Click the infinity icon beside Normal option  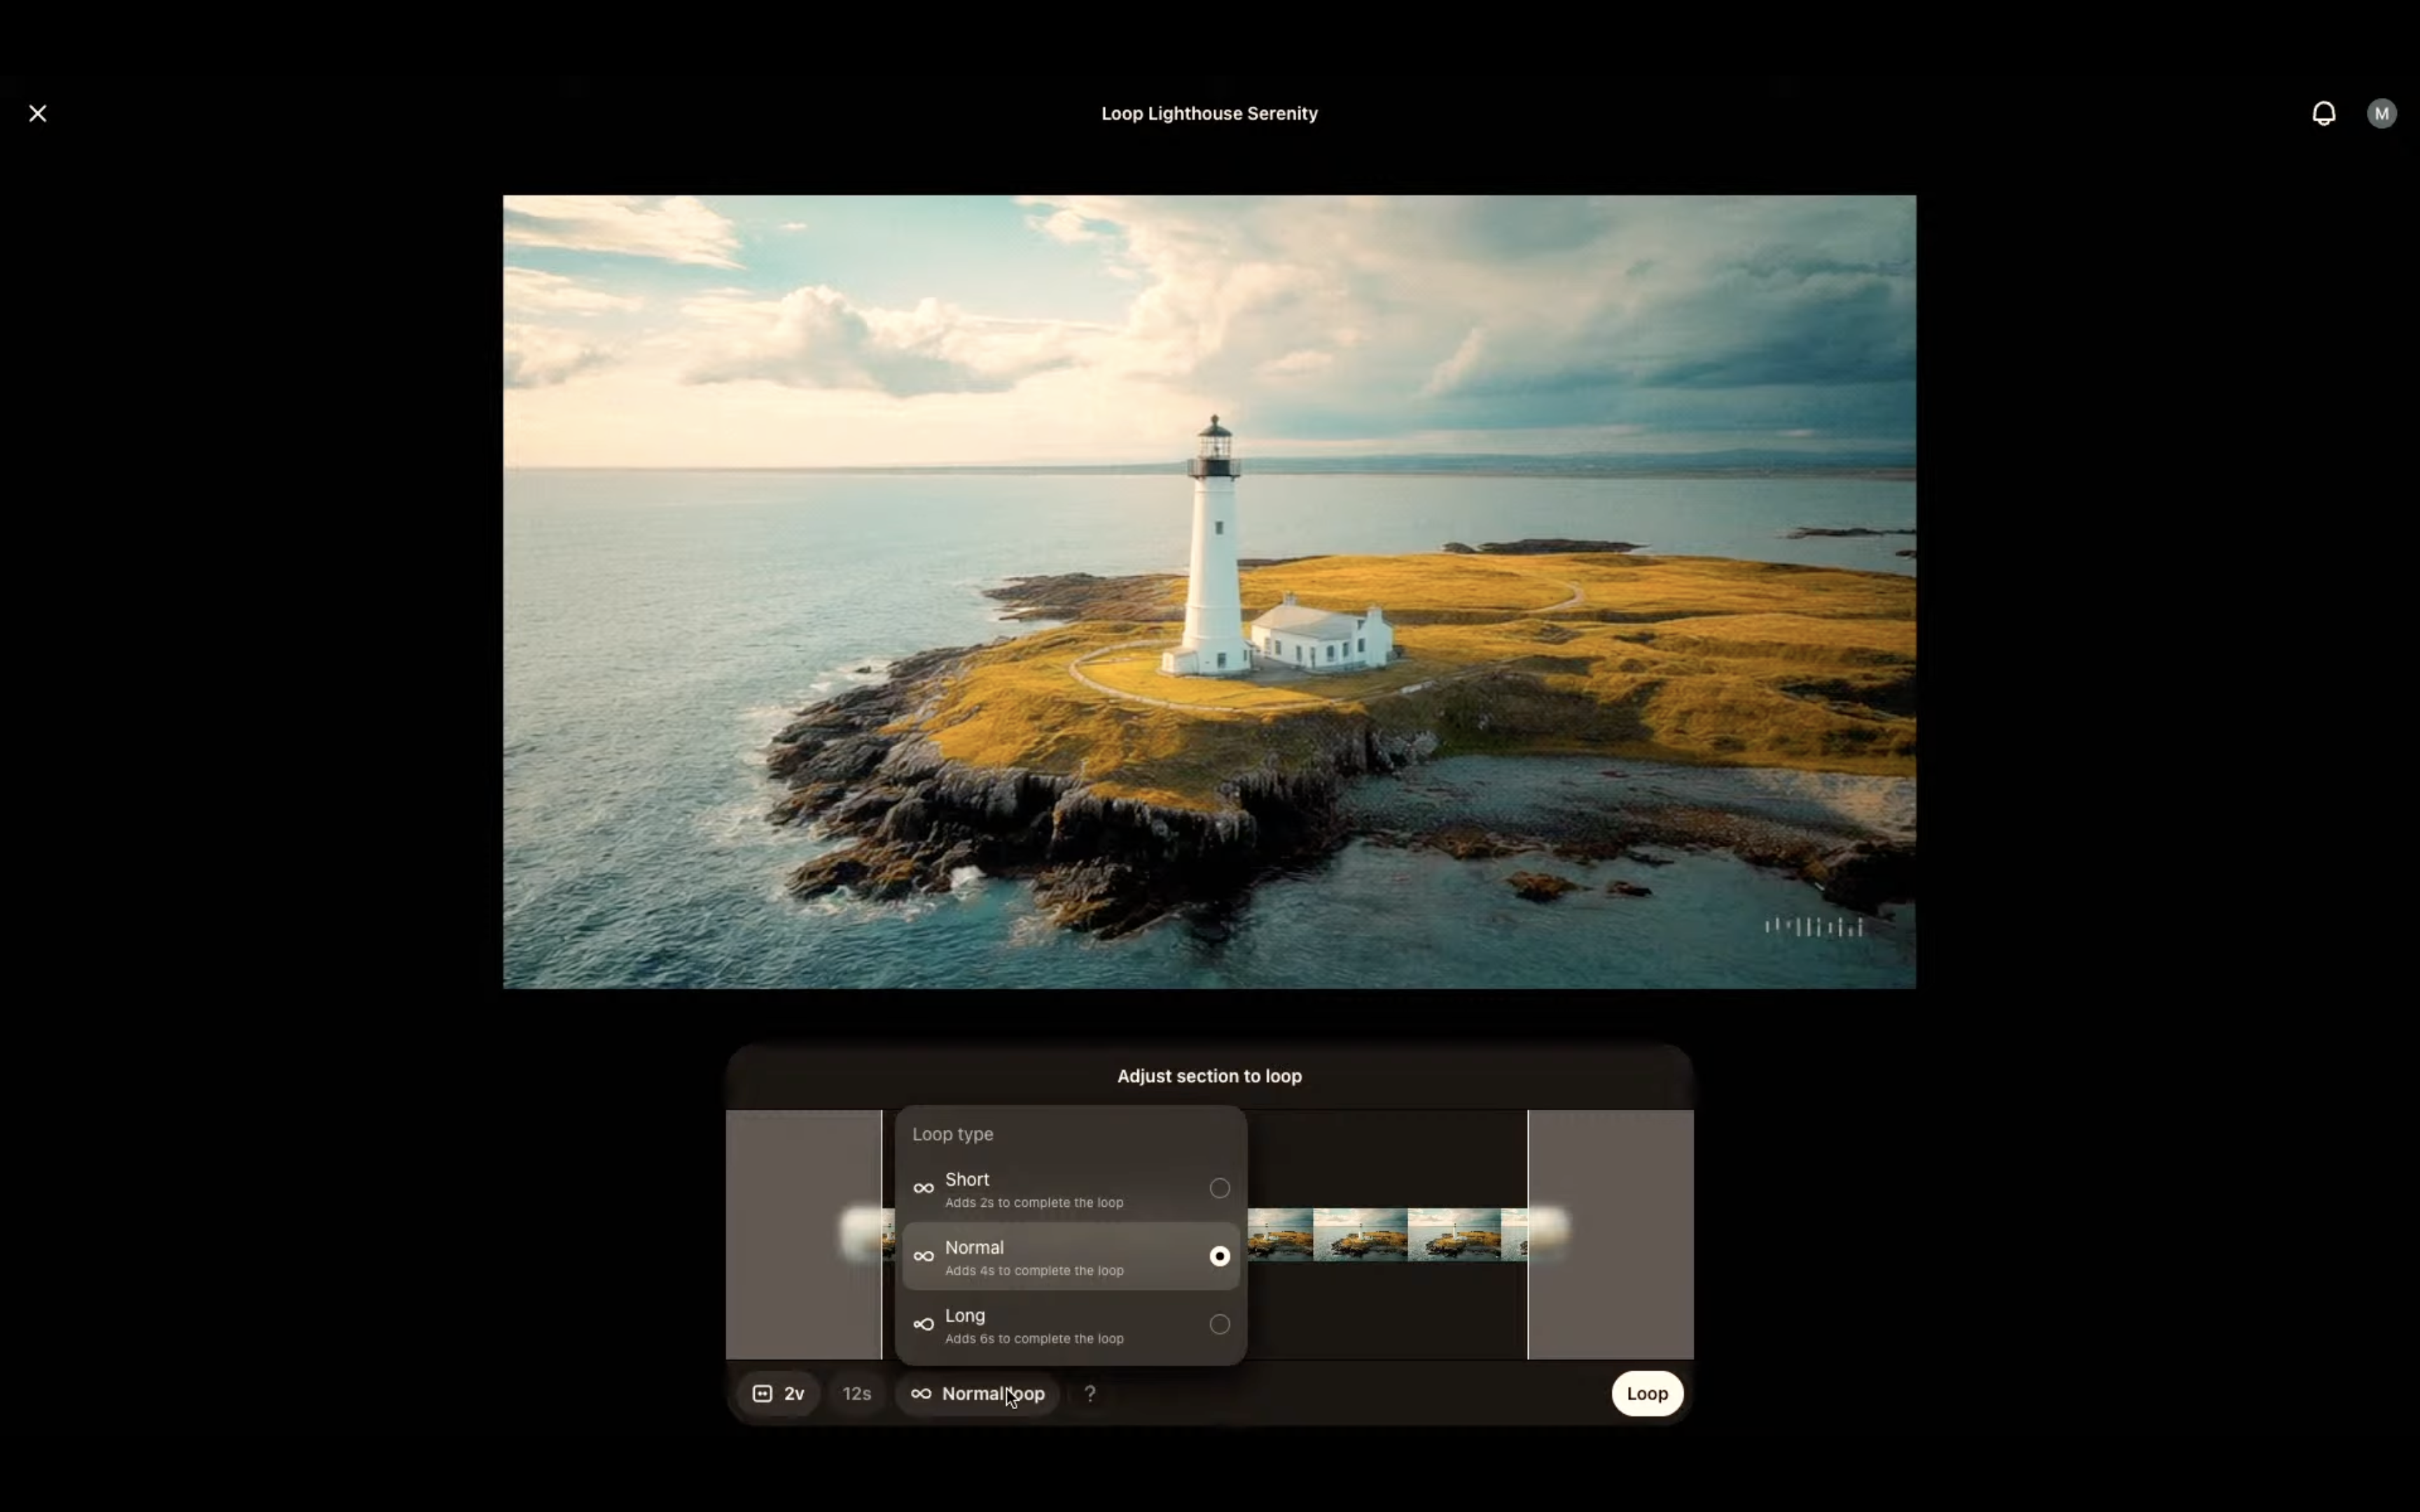click(x=923, y=1257)
